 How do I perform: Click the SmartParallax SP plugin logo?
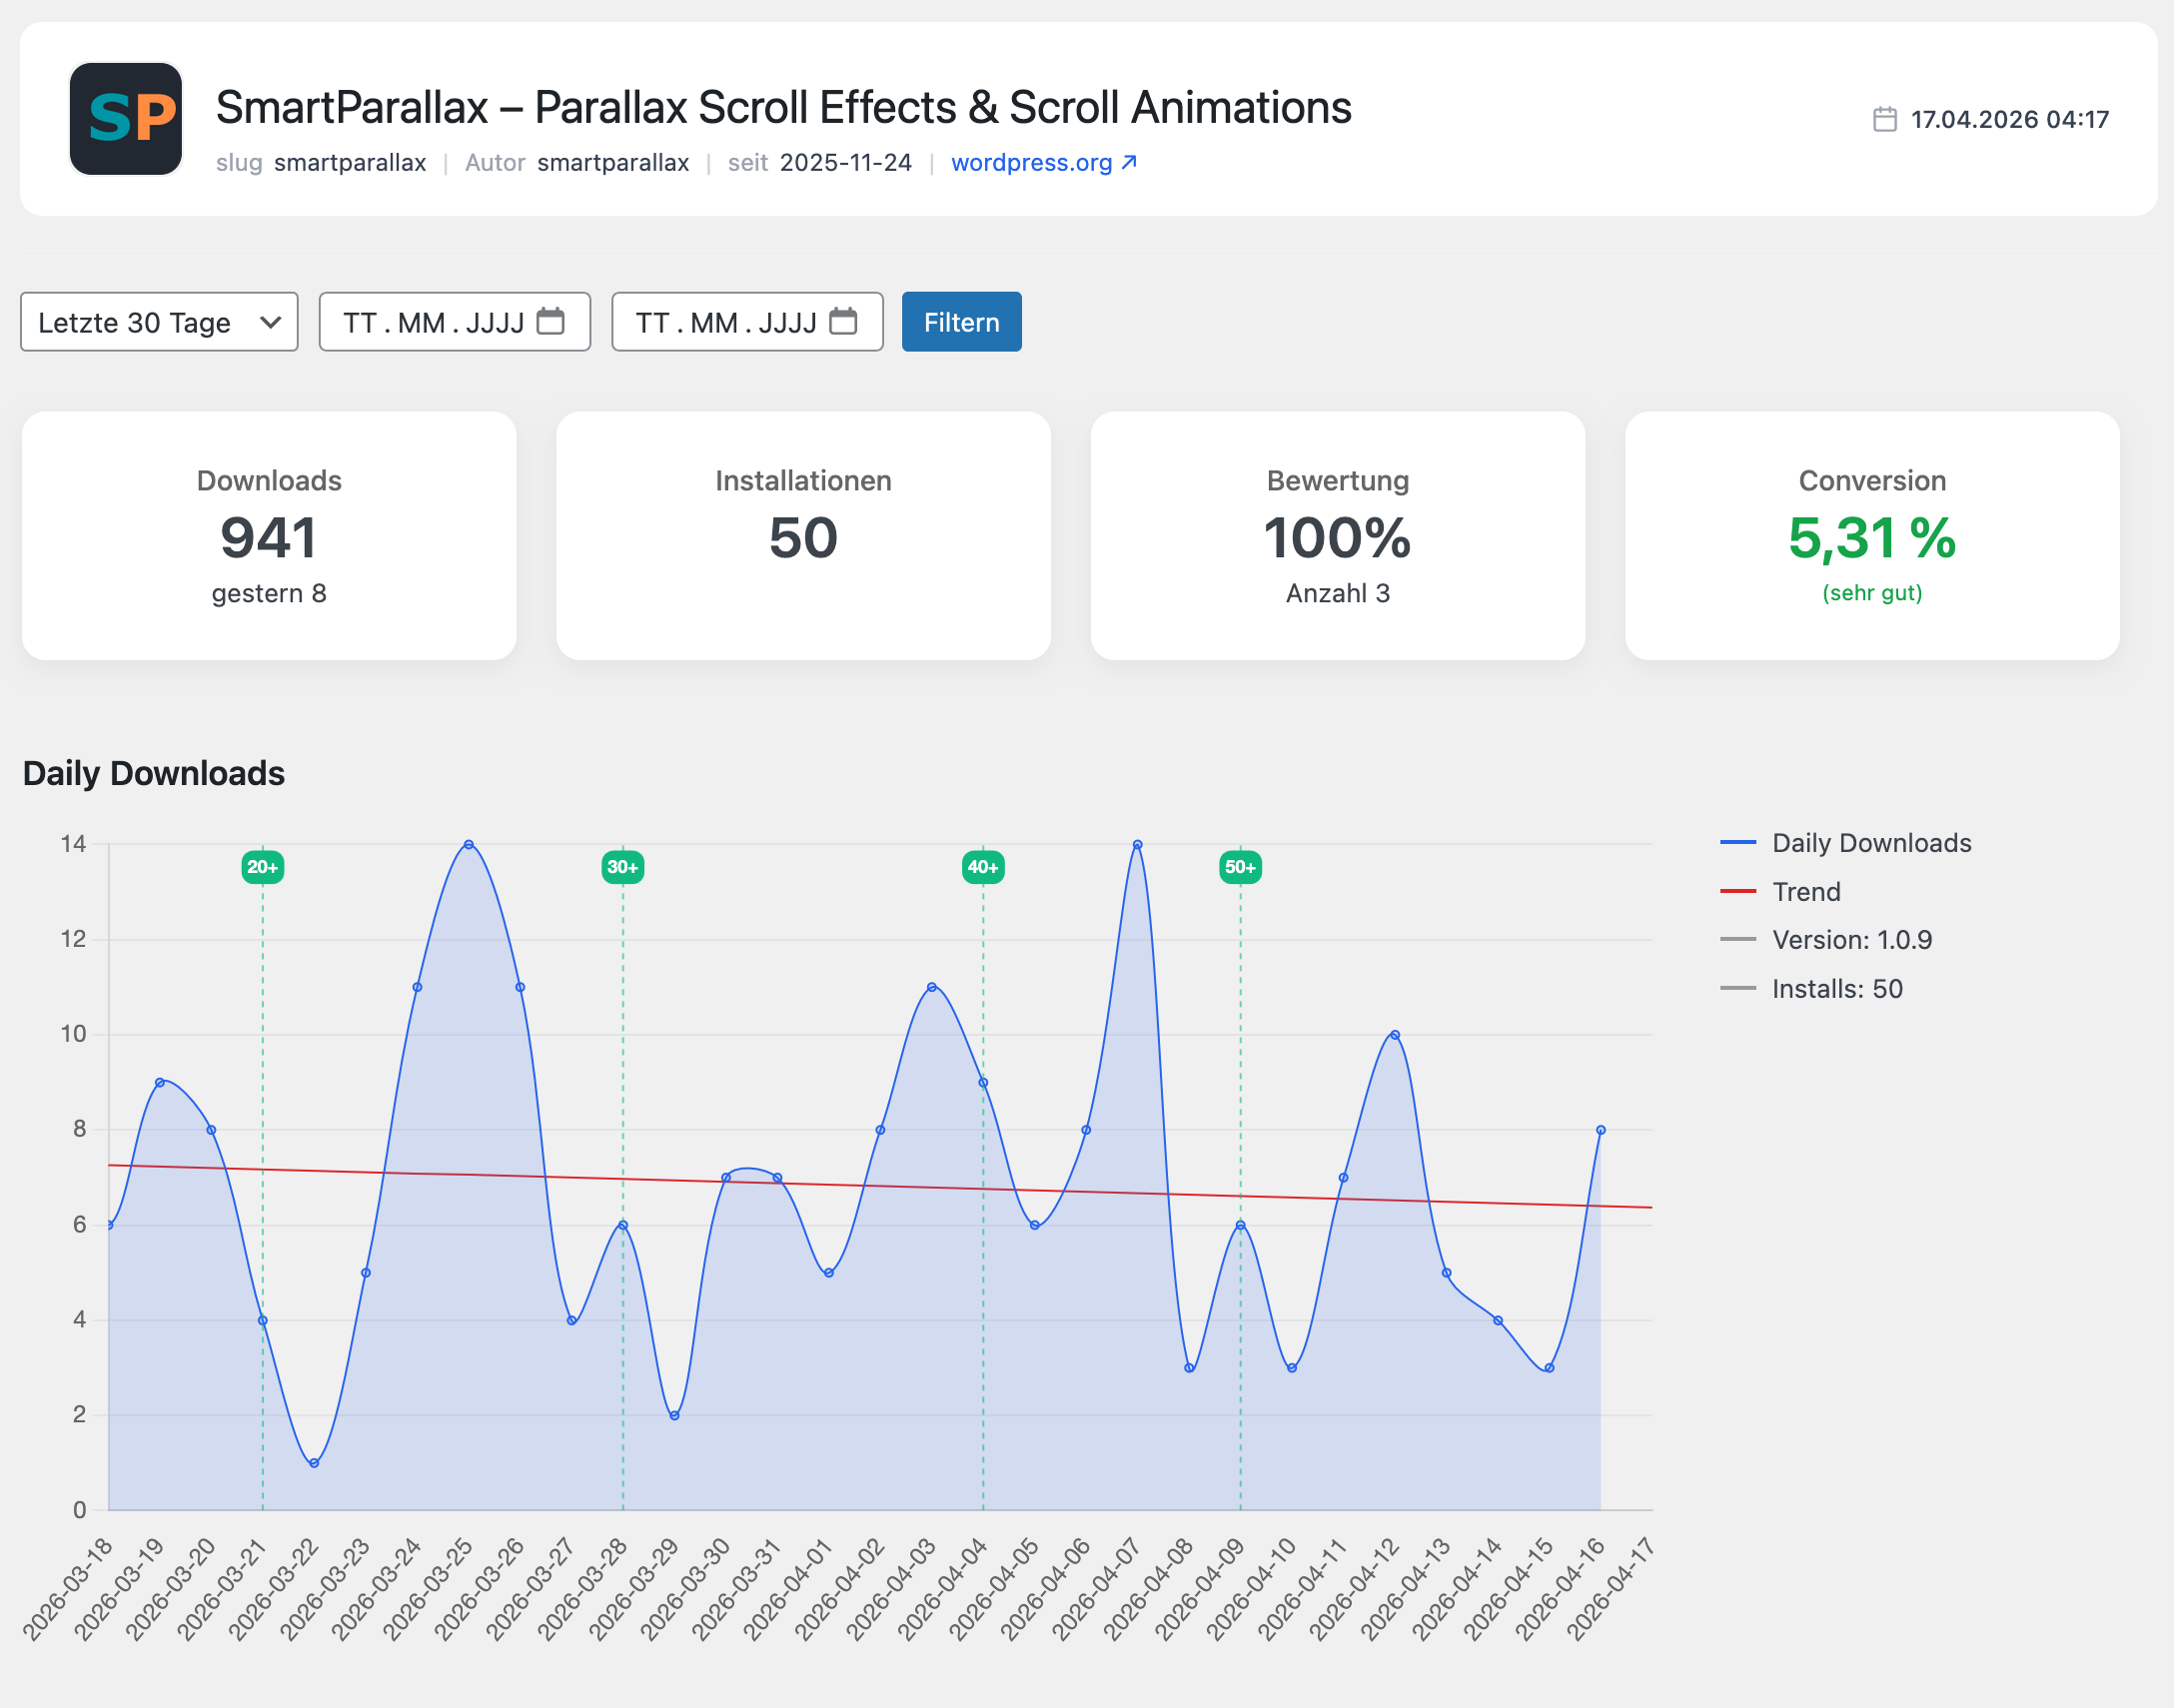[126, 119]
